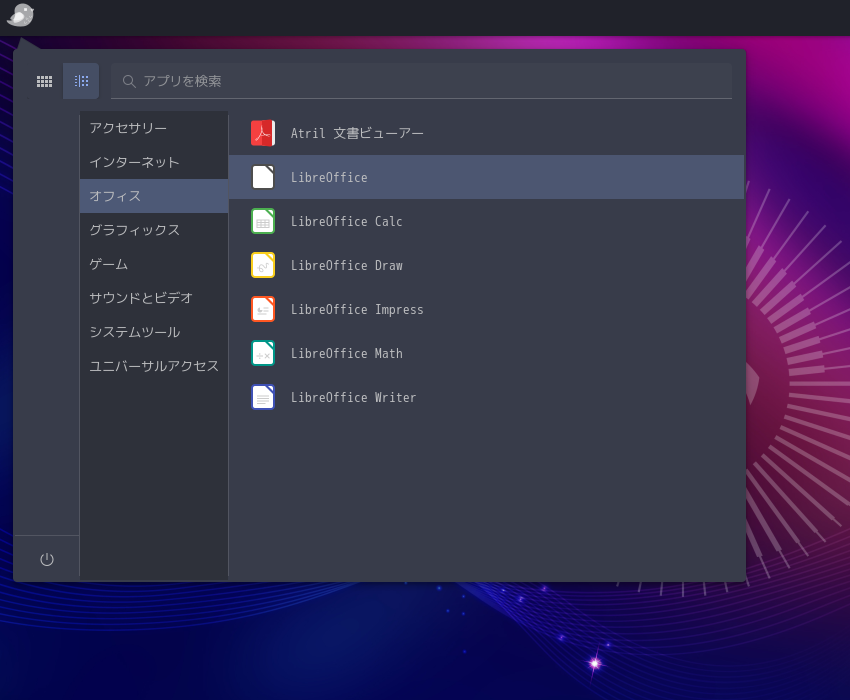Select the アクセサリー category
Image resolution: width=850 pixels, height=700 pixels.
154,129
